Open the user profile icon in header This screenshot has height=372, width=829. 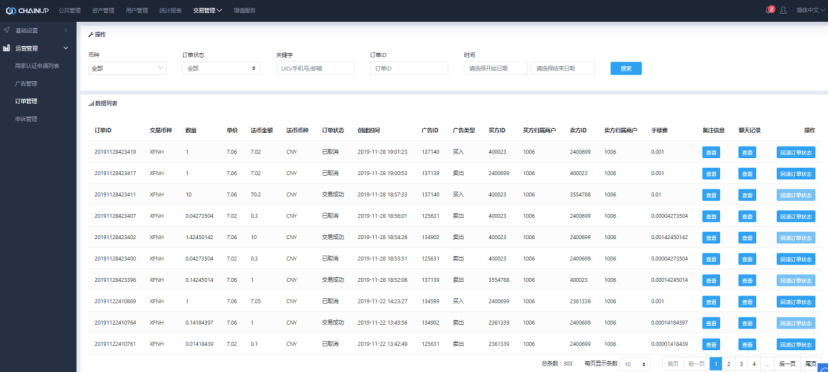click(x=784, y=10)
